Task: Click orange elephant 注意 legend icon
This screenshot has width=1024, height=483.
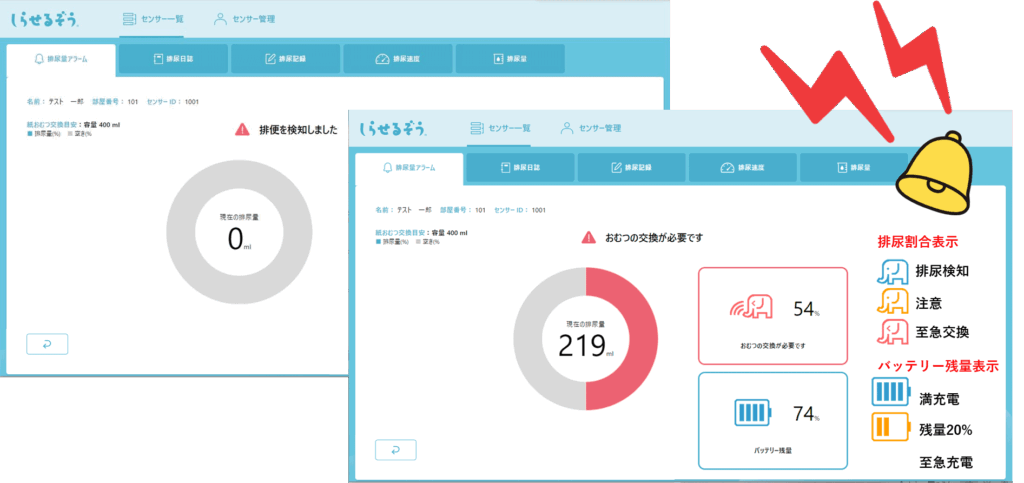Action: pyautogui.click(x=892, y=302)
